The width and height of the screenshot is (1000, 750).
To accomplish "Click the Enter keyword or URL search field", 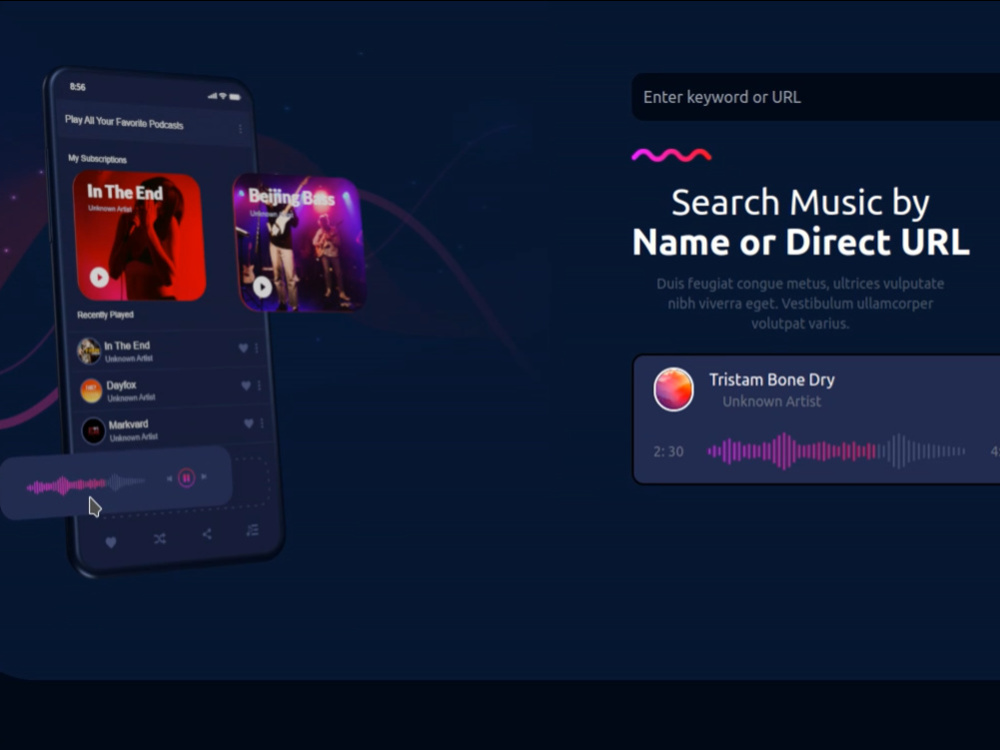I will coord(816,97).
